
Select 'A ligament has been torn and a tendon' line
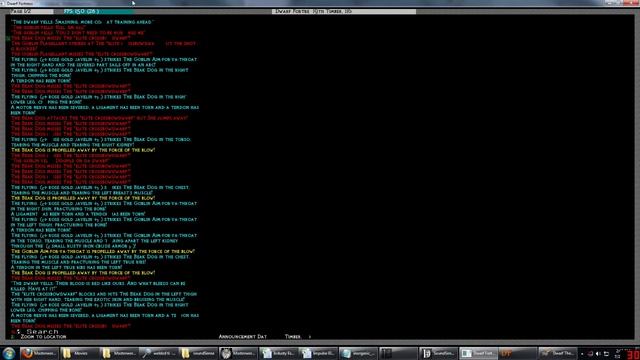78,214
